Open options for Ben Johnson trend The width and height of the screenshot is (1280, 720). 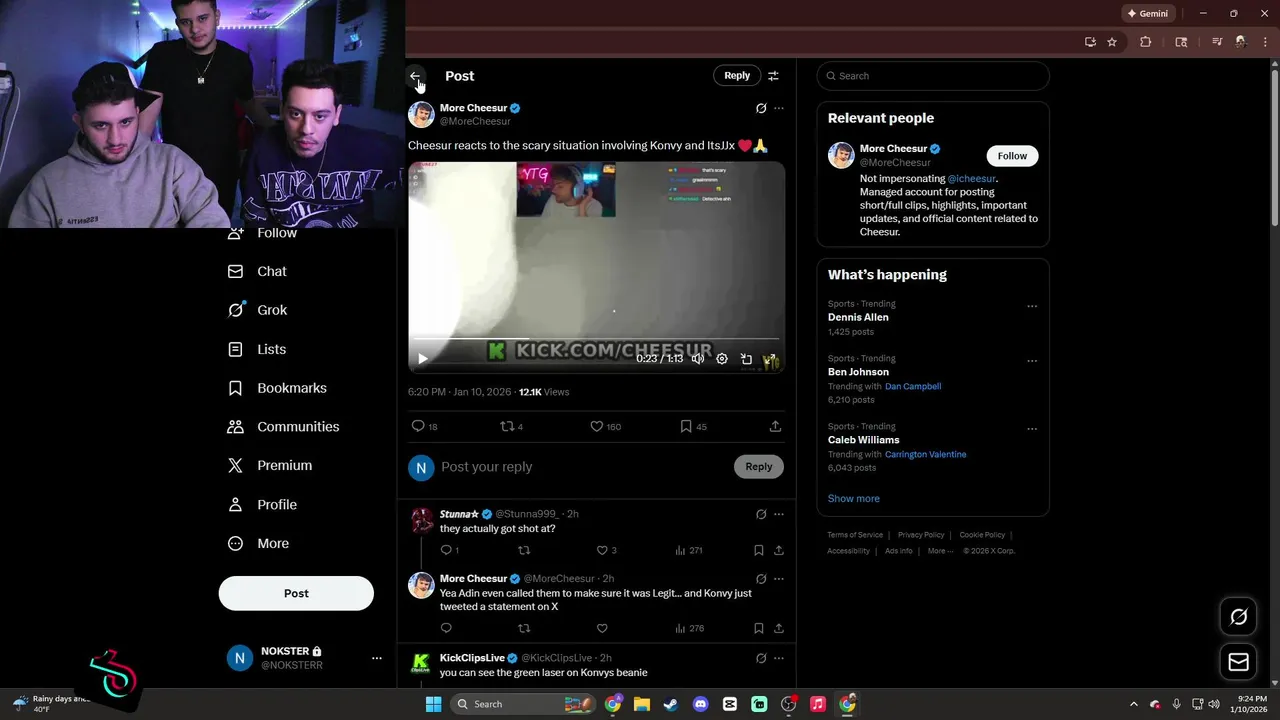(1032, 361)
